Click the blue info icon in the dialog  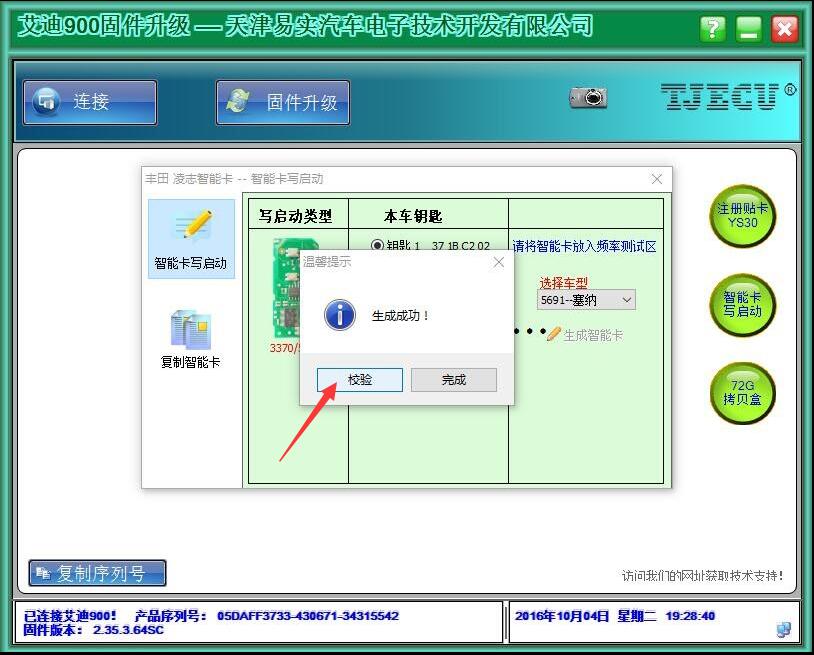coord(340,315)
